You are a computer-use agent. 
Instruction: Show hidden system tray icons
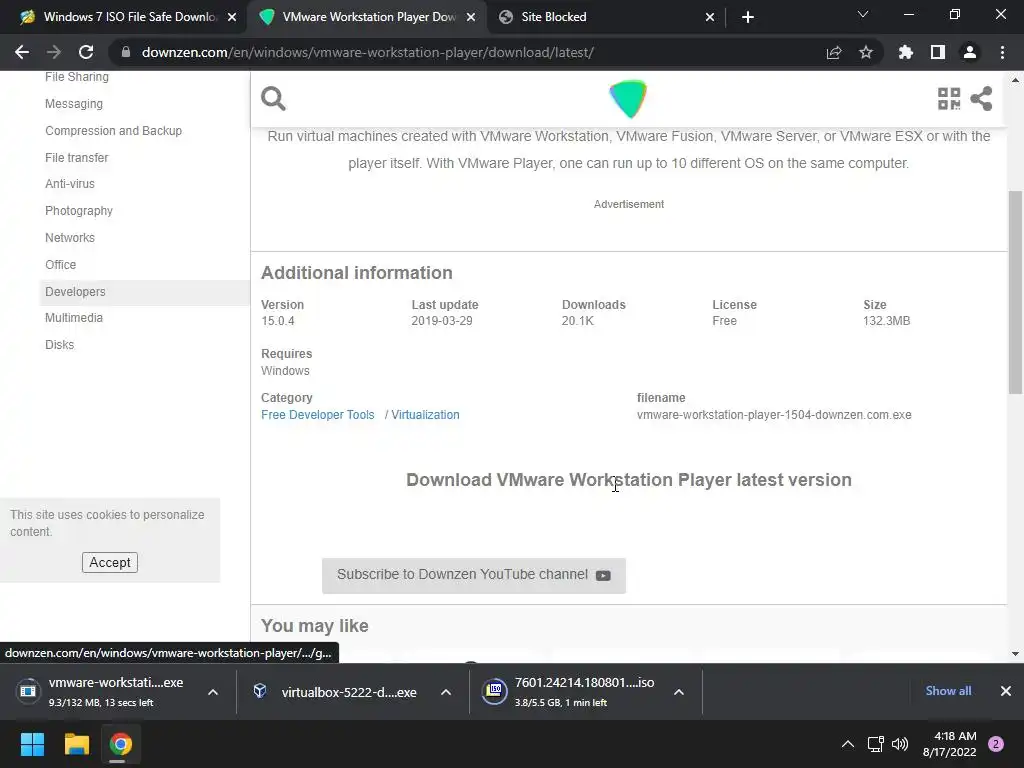848,744
